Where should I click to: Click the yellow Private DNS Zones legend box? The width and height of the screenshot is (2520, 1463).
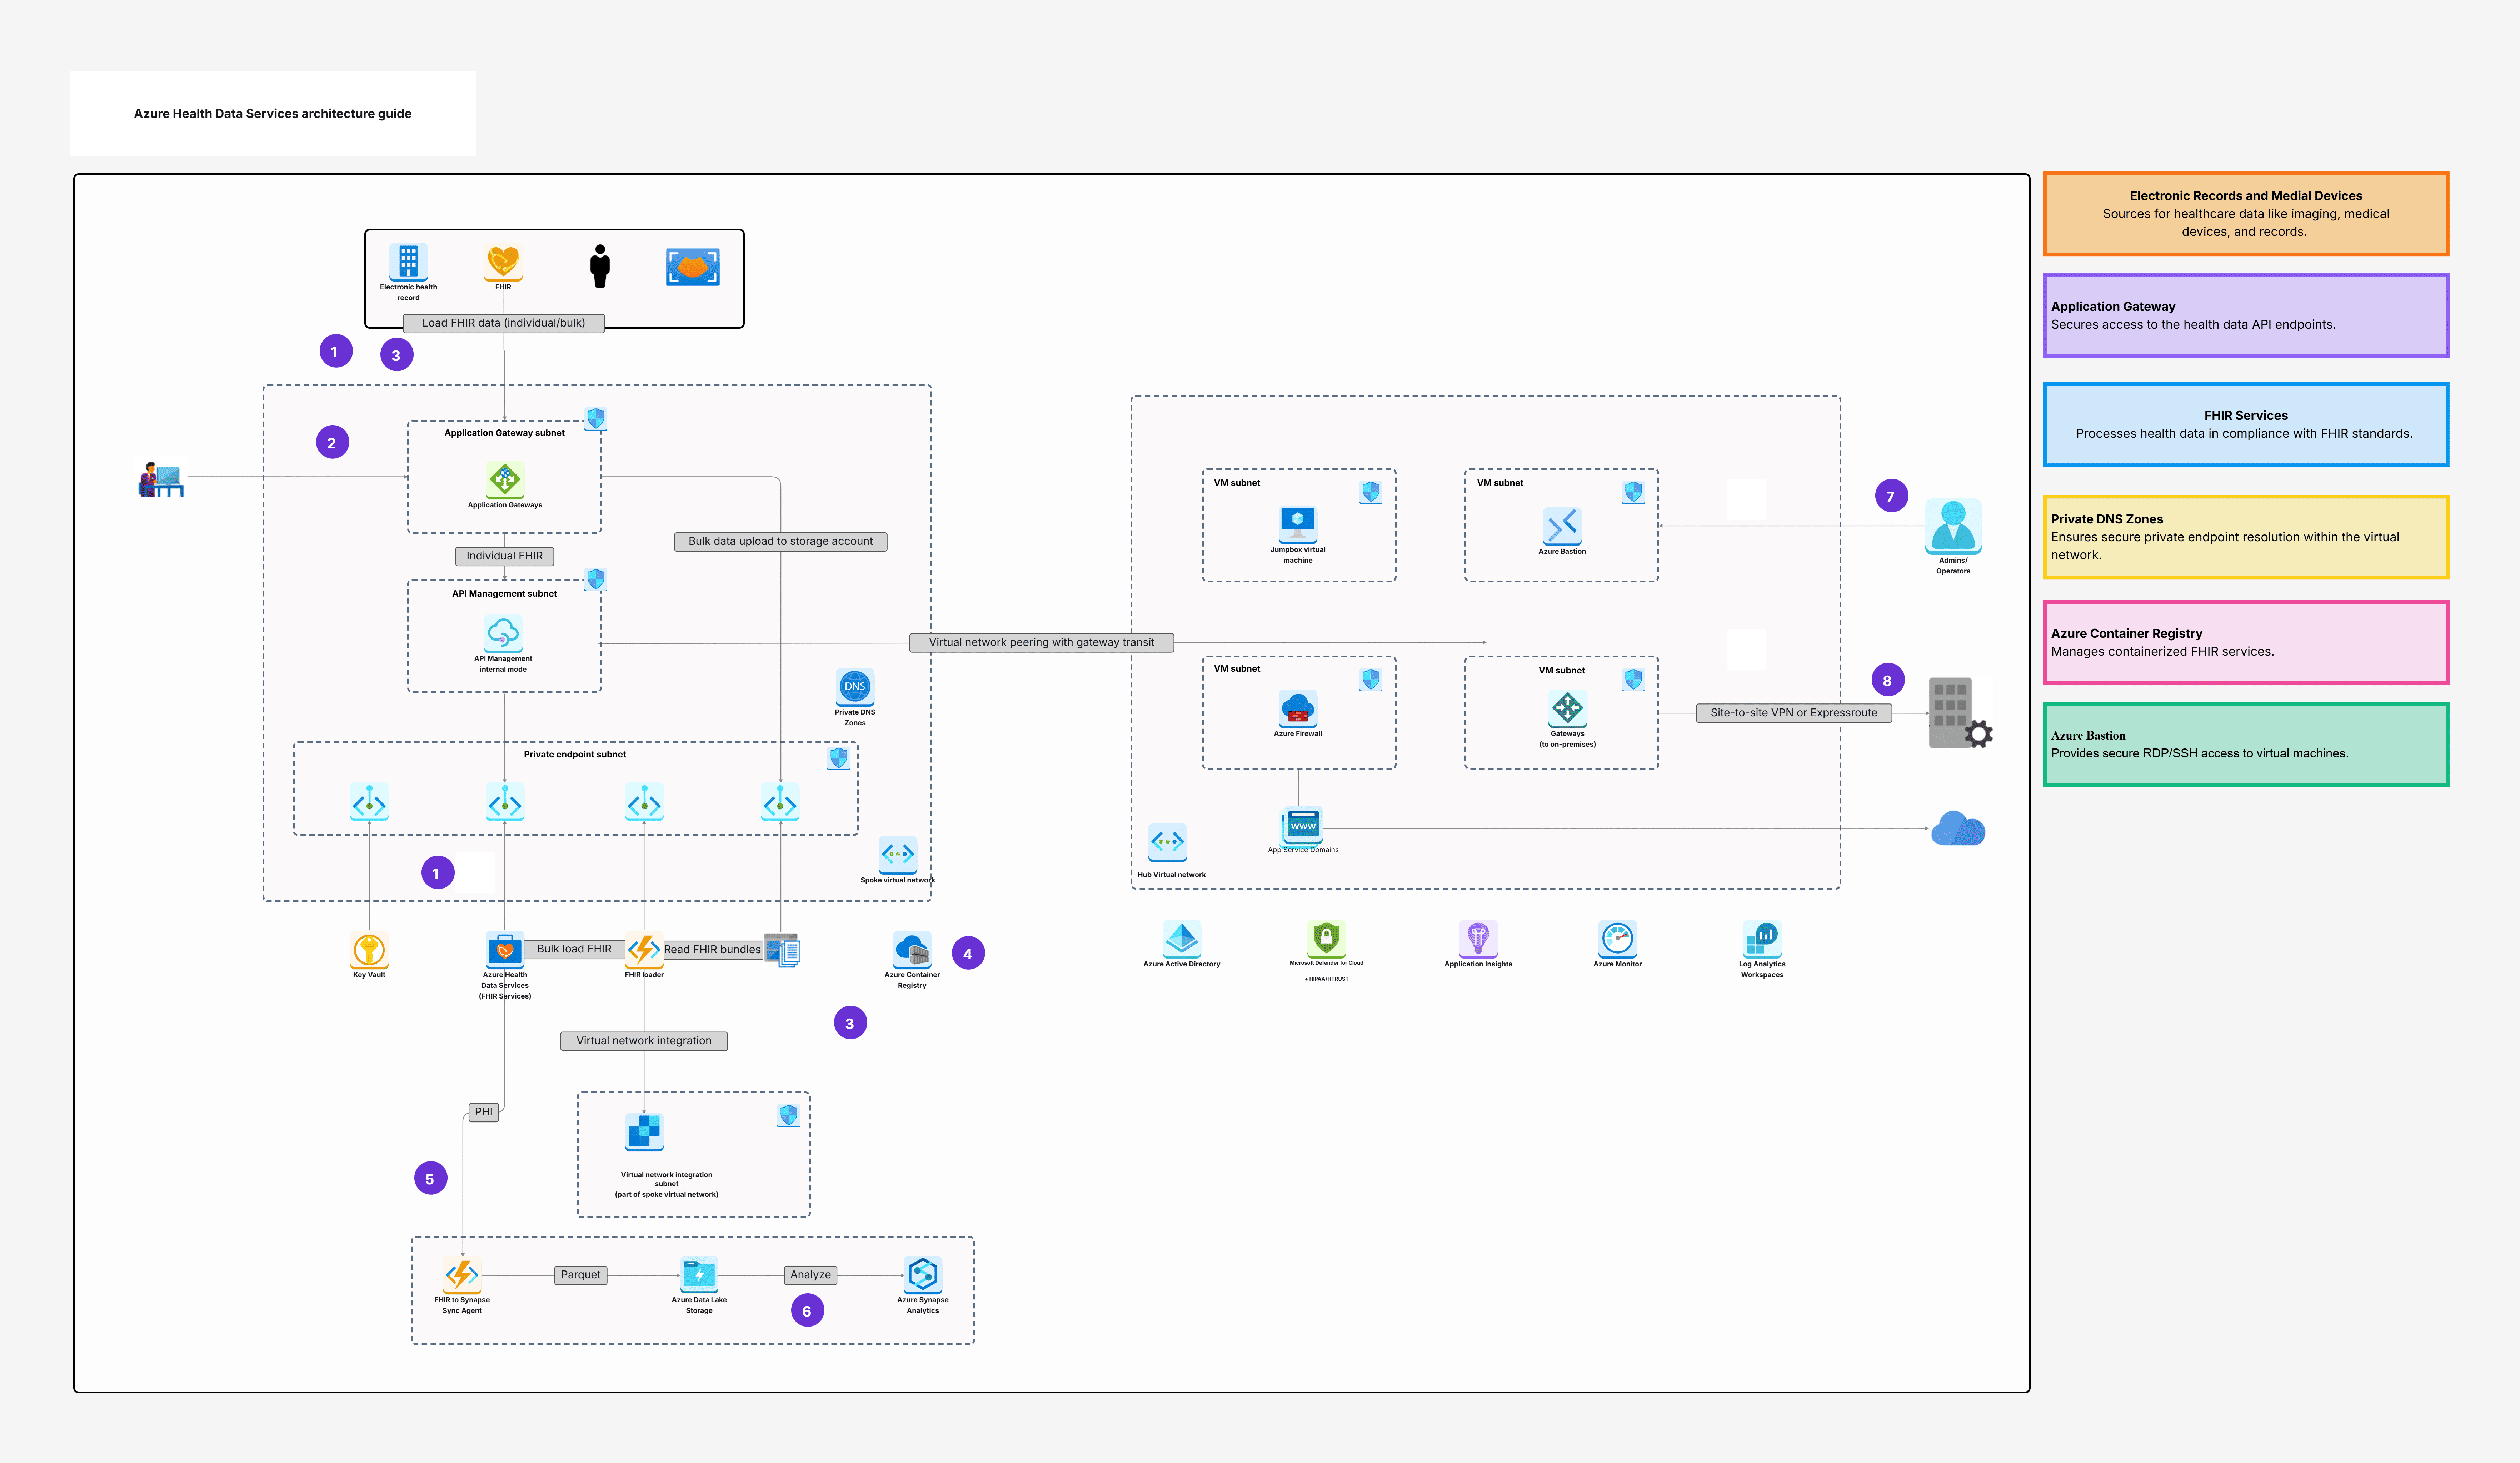coord(2246,537)
